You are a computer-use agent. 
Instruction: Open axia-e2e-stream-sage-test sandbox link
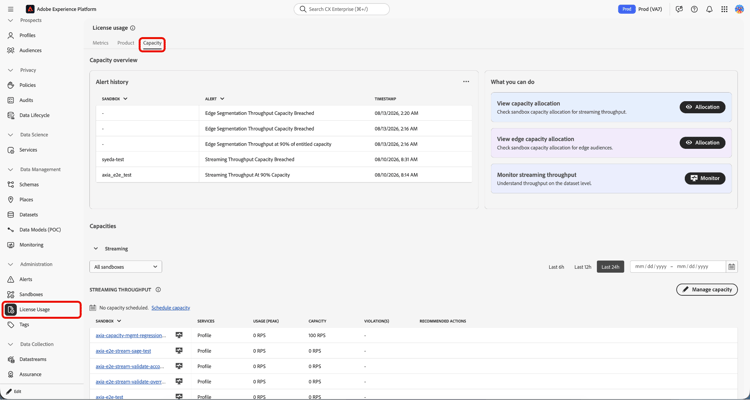123,351
